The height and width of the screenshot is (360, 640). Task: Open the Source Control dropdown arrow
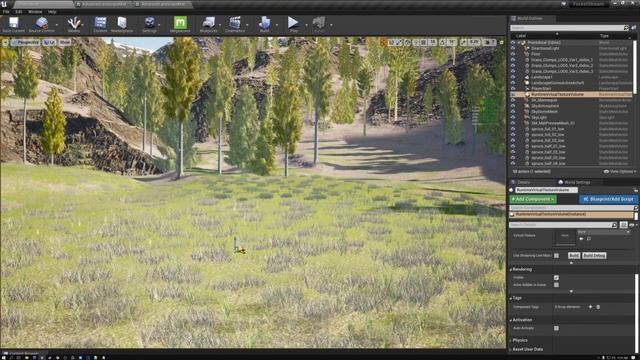57,25
